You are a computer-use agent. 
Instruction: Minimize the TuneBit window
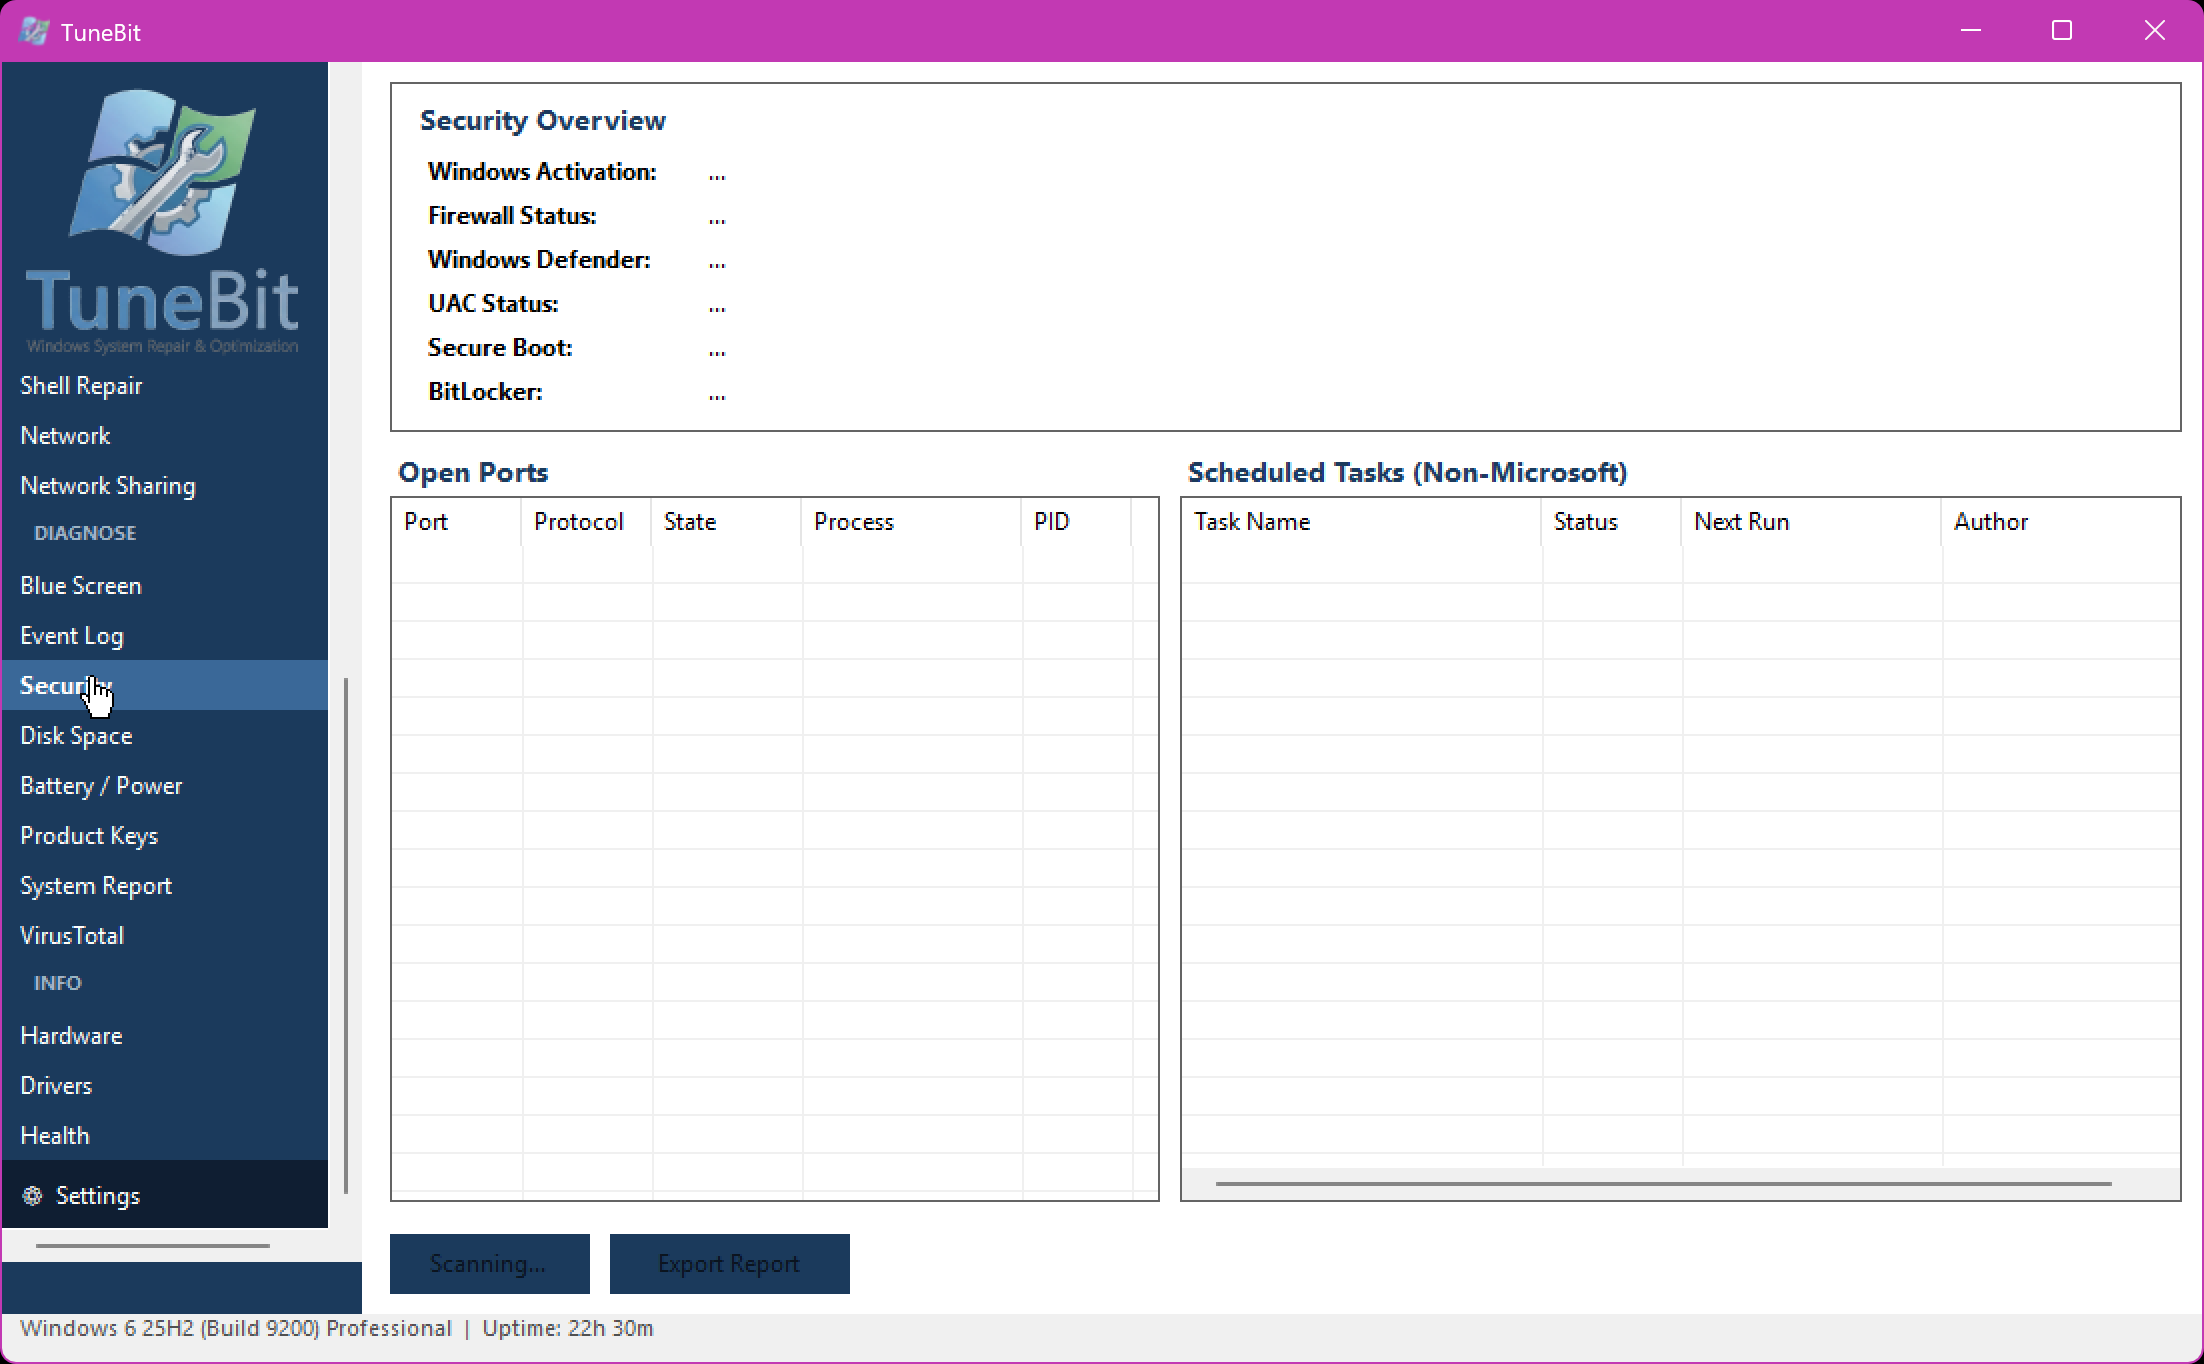(1971, 31)
